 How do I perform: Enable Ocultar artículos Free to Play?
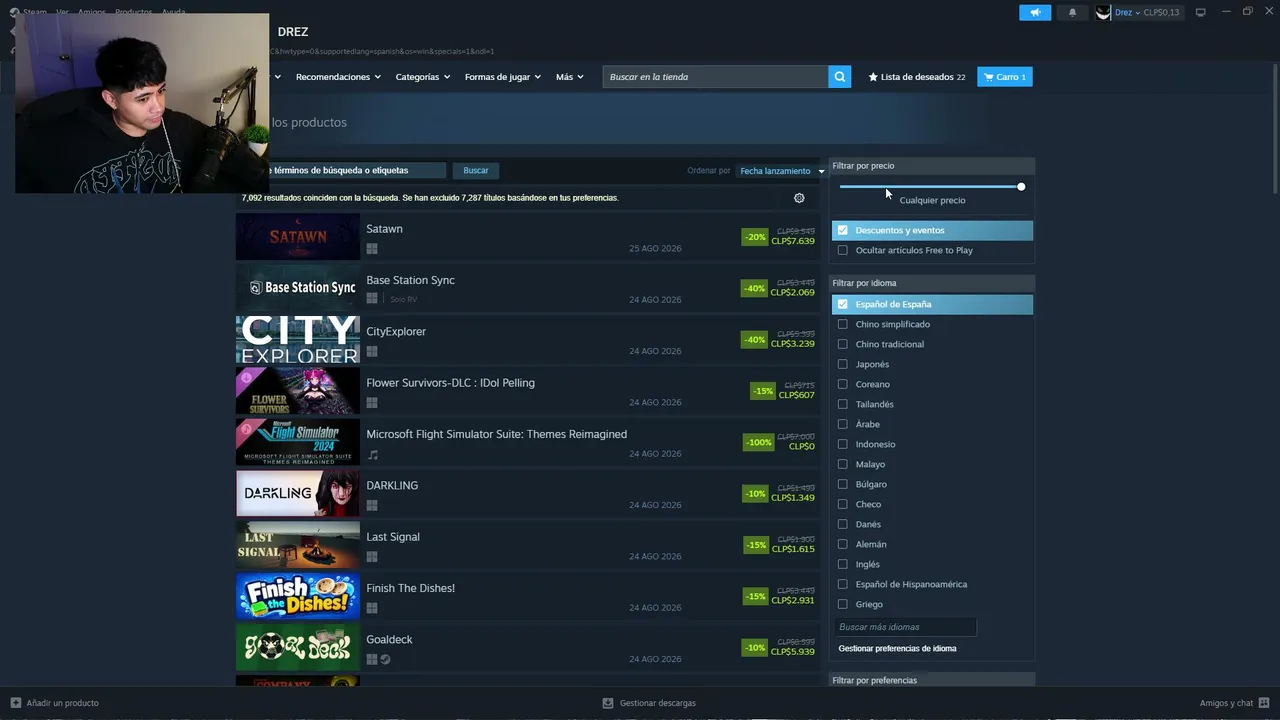842,250
